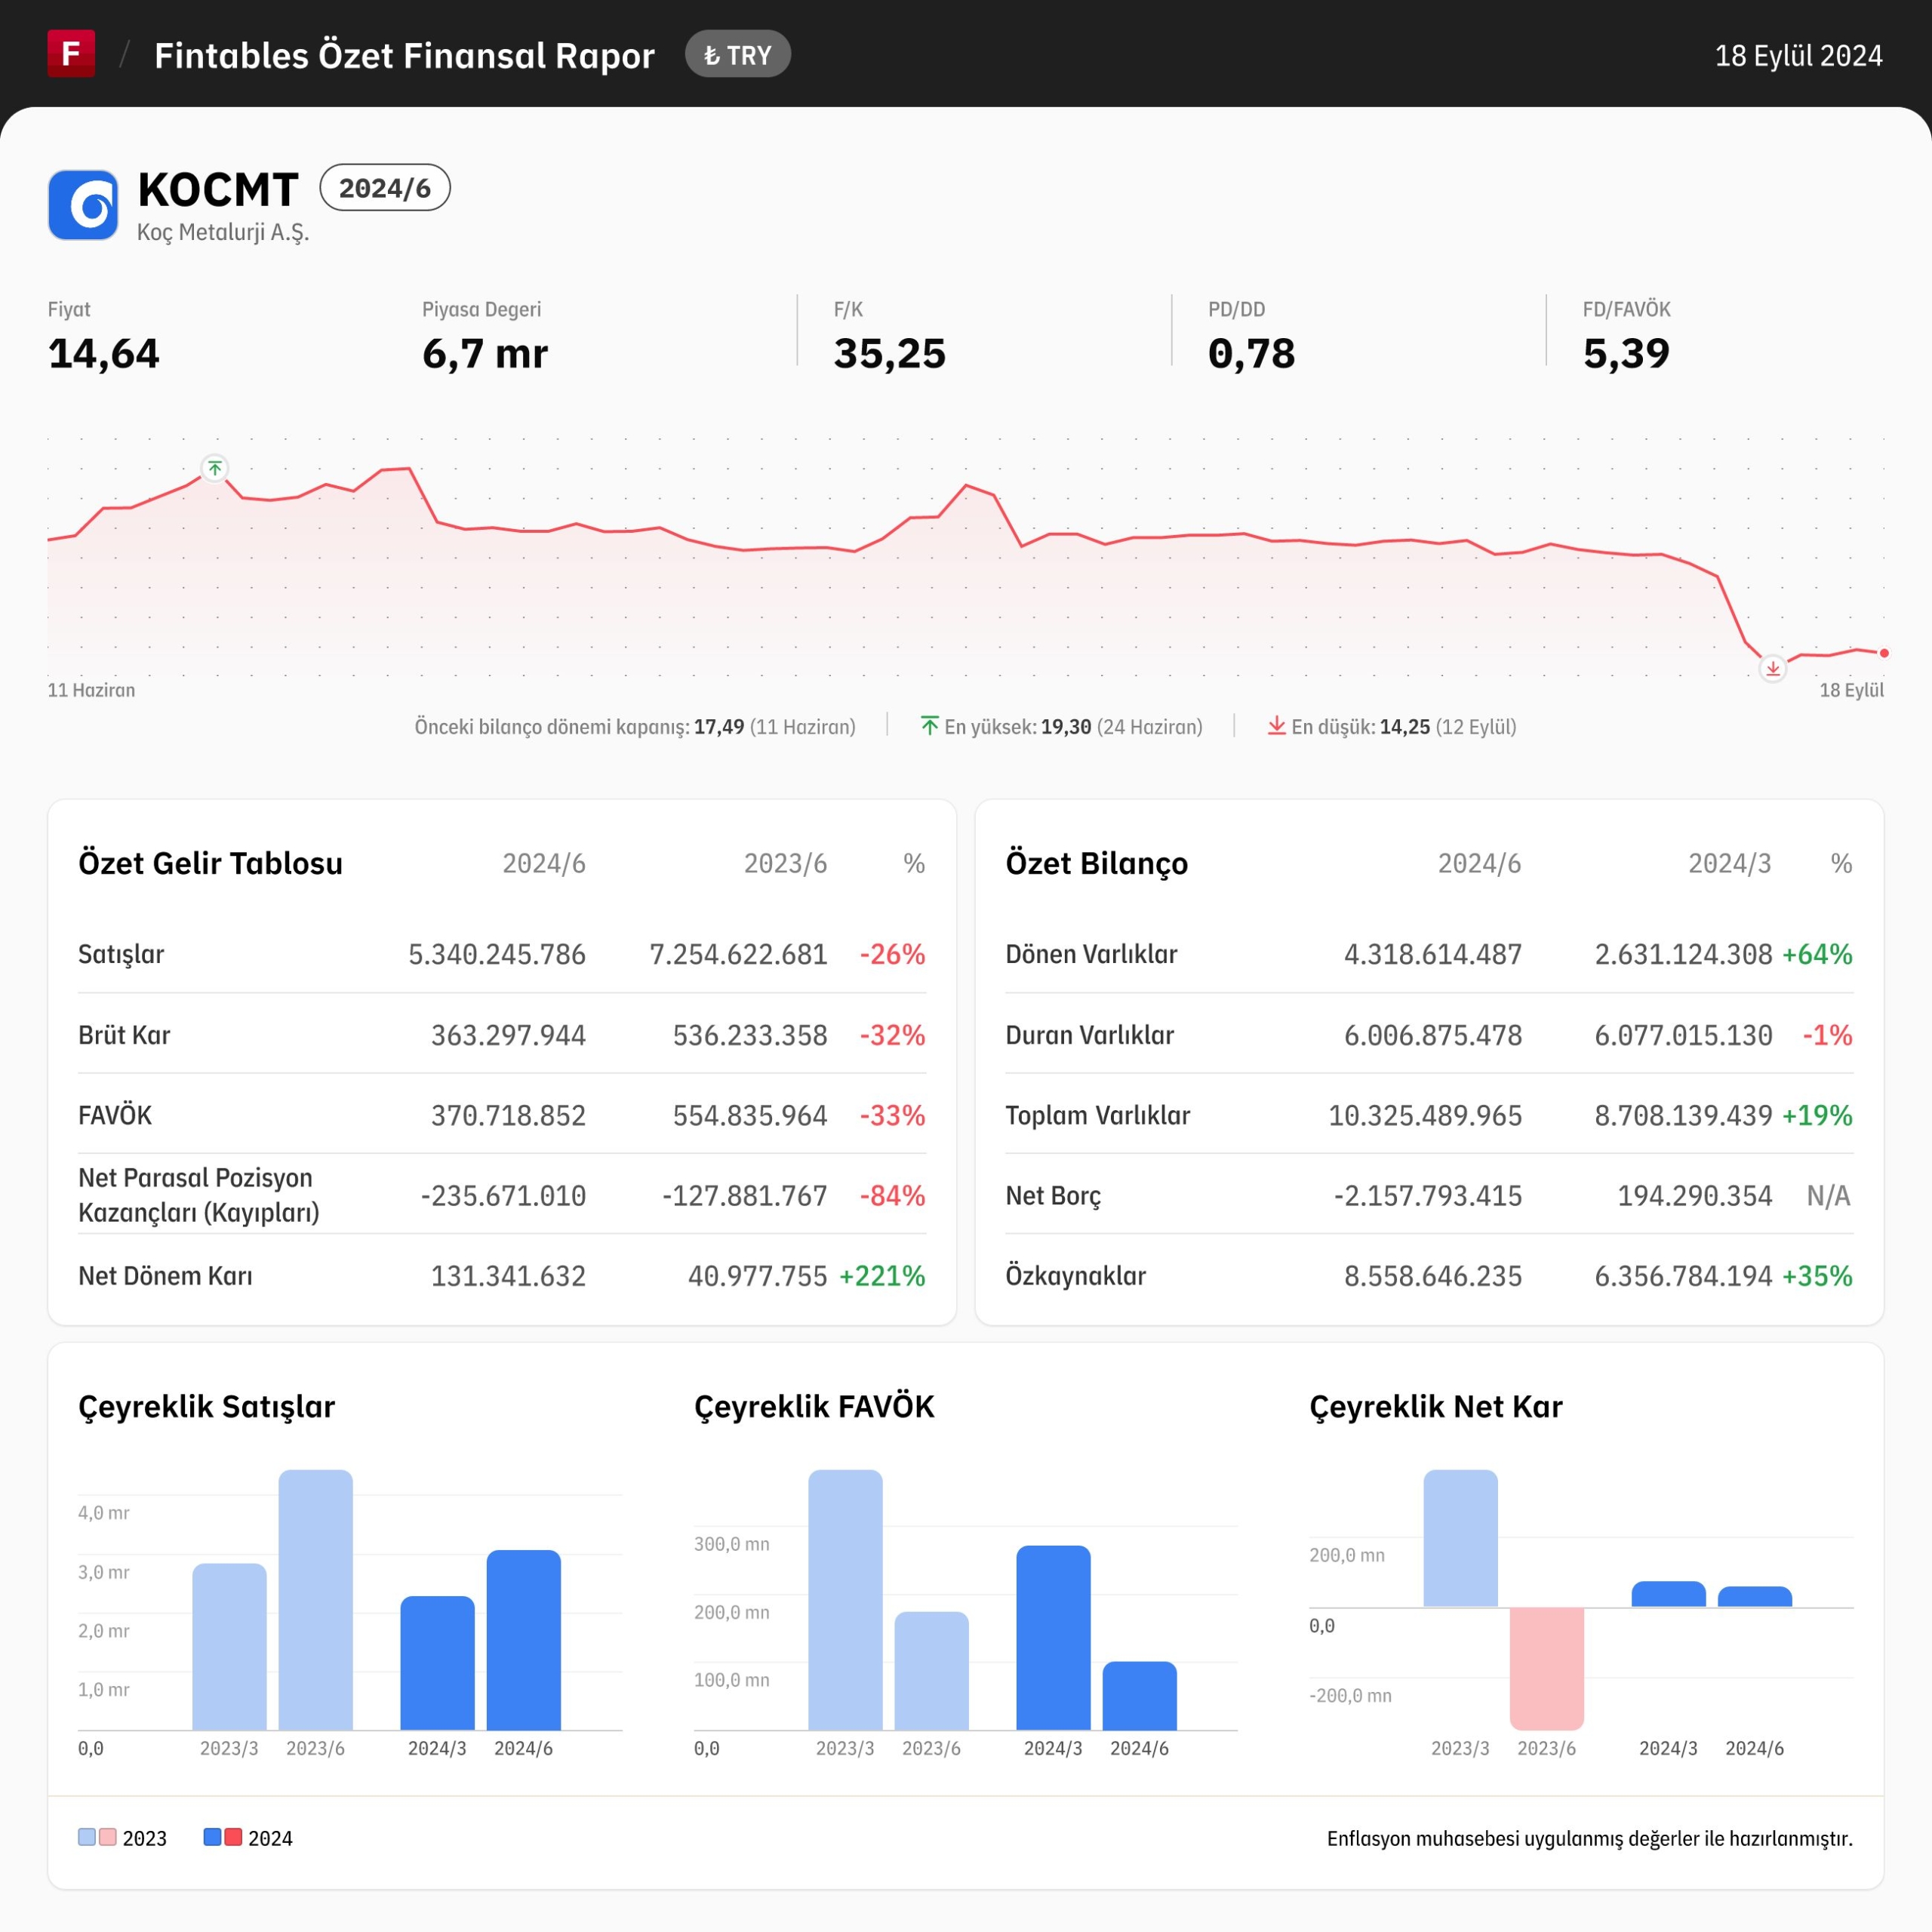The width and height of the screenshot is (1932, 1932).
Task: Click the red down-arrow icon beside En düşük
Action: click(1277, 725)
